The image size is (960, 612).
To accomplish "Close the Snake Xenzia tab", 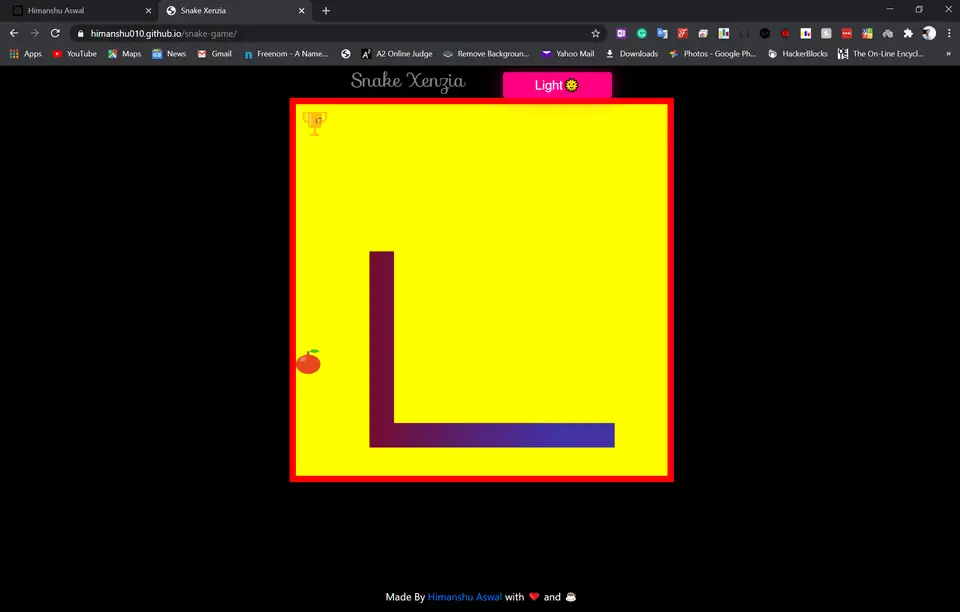I will point(301,10).
